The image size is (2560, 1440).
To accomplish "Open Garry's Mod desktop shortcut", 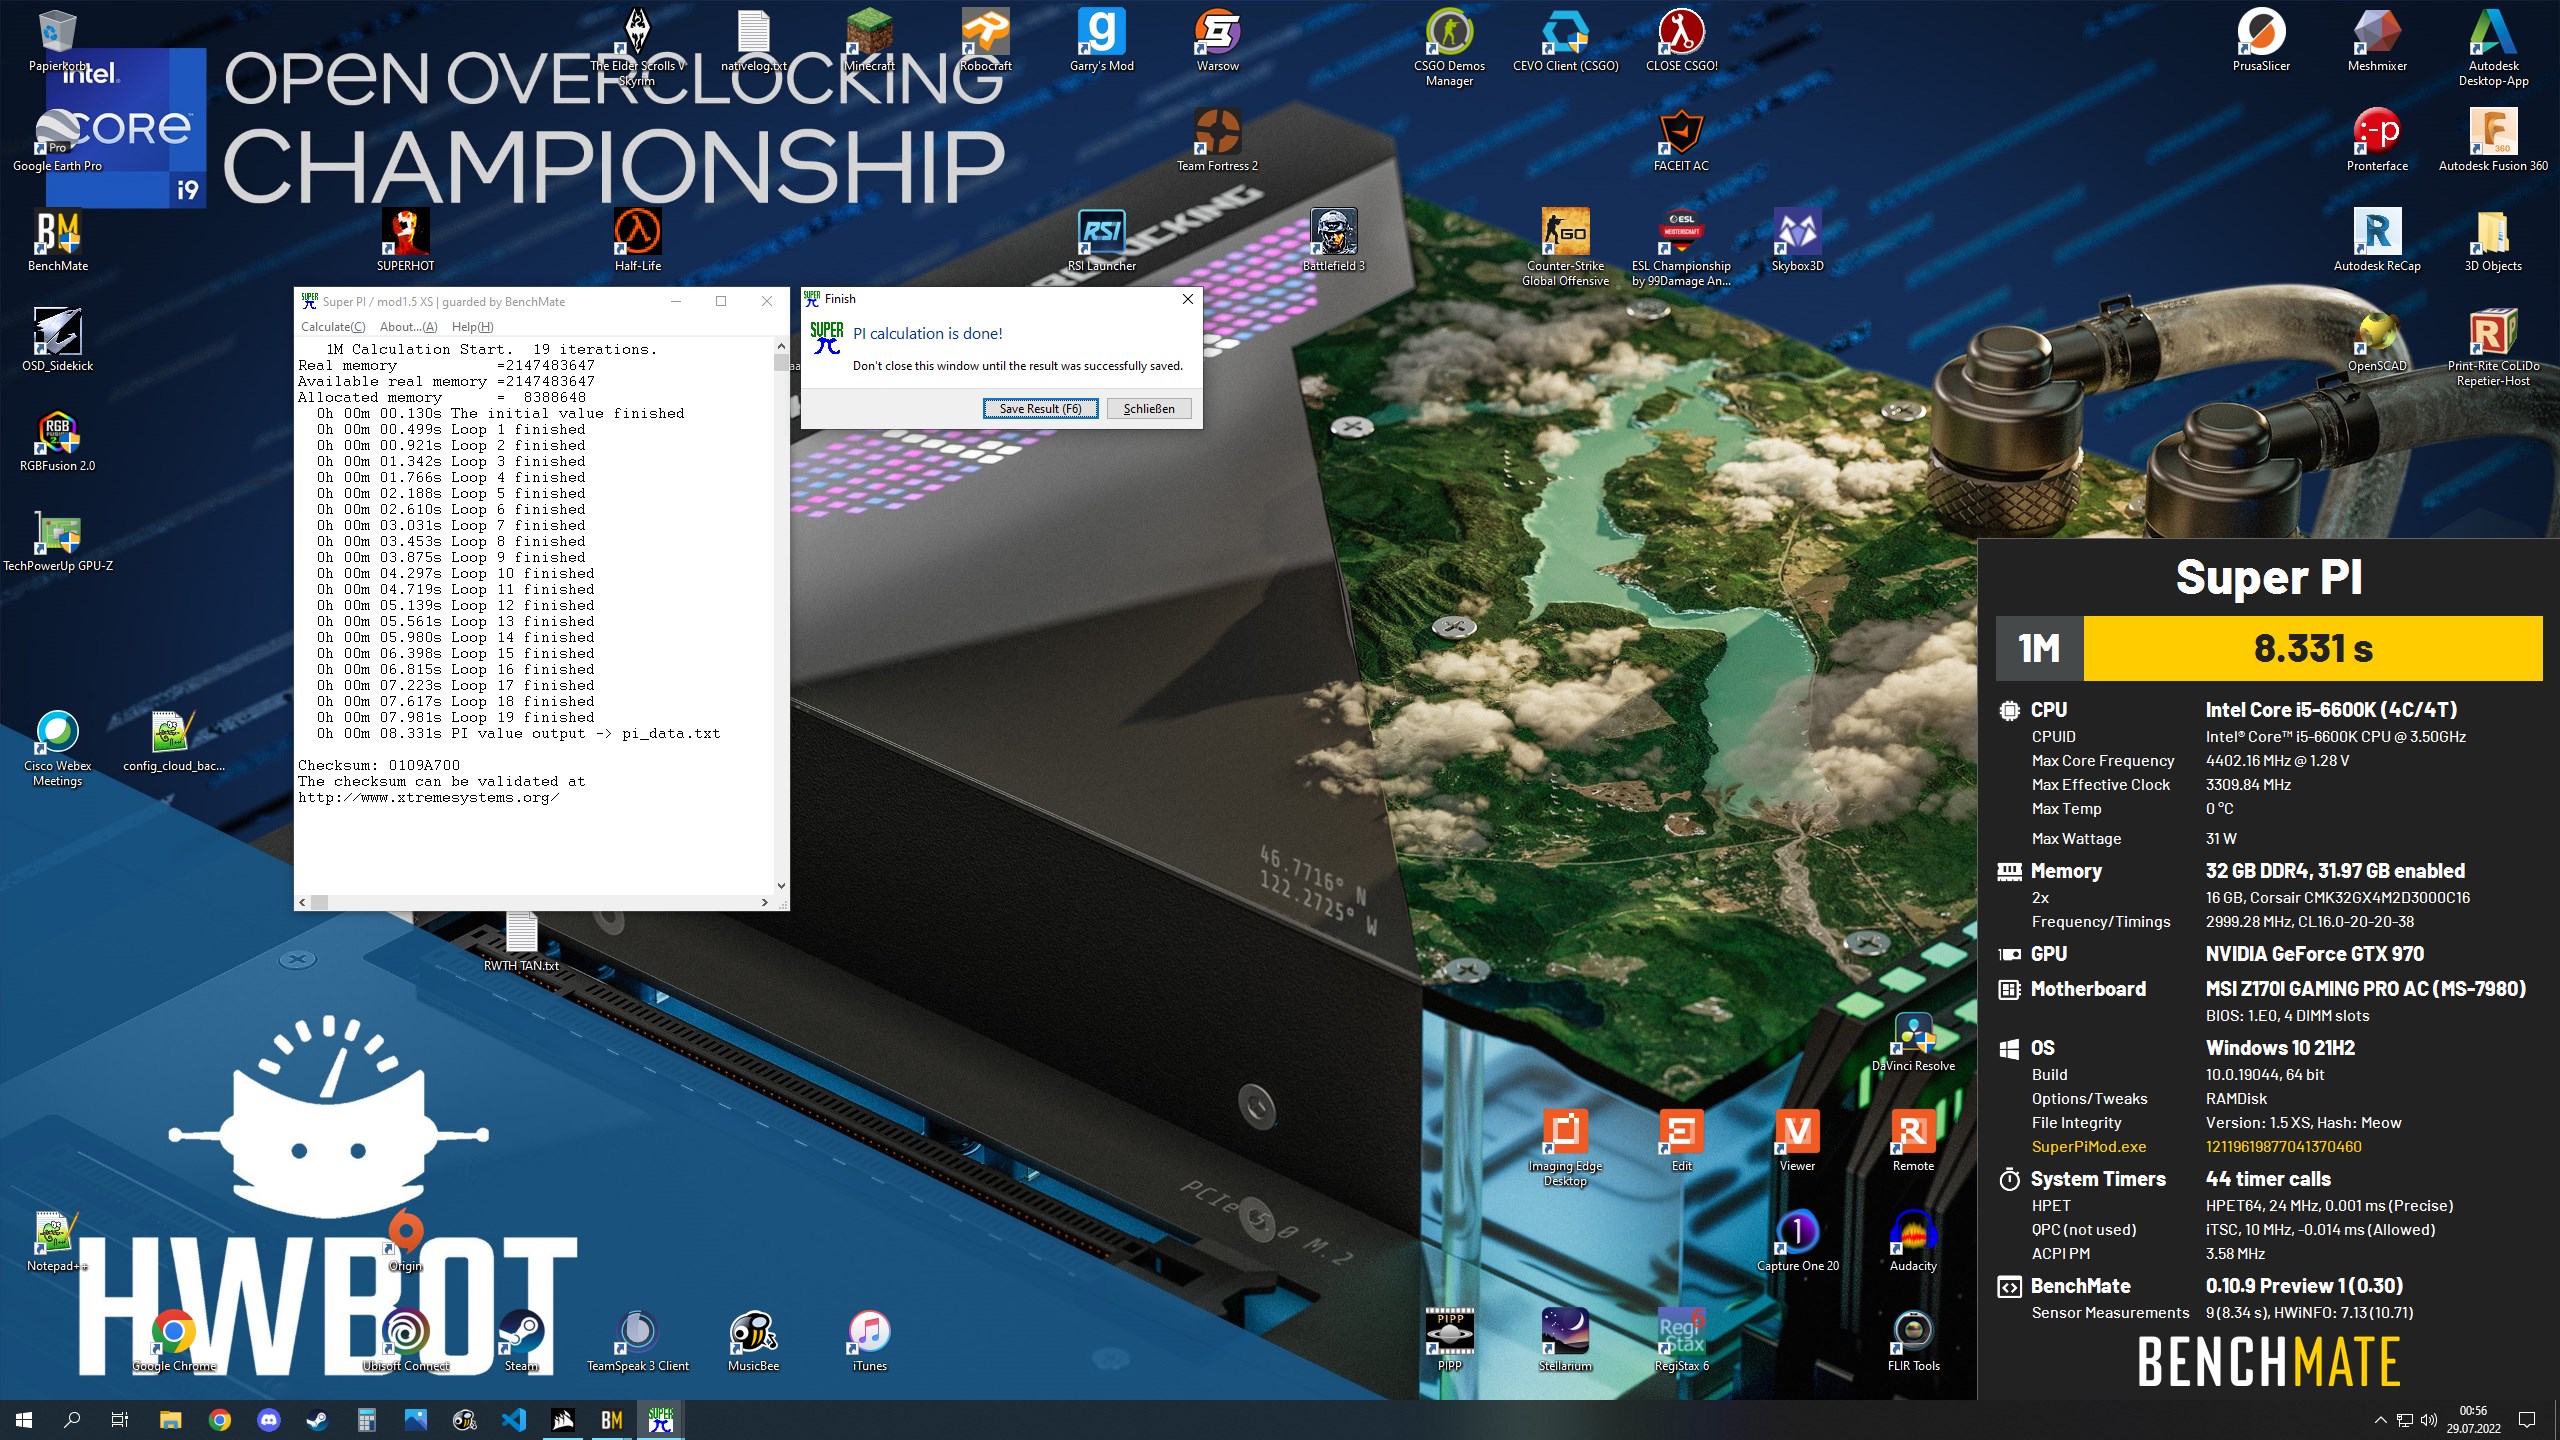I will [1101, 41].
